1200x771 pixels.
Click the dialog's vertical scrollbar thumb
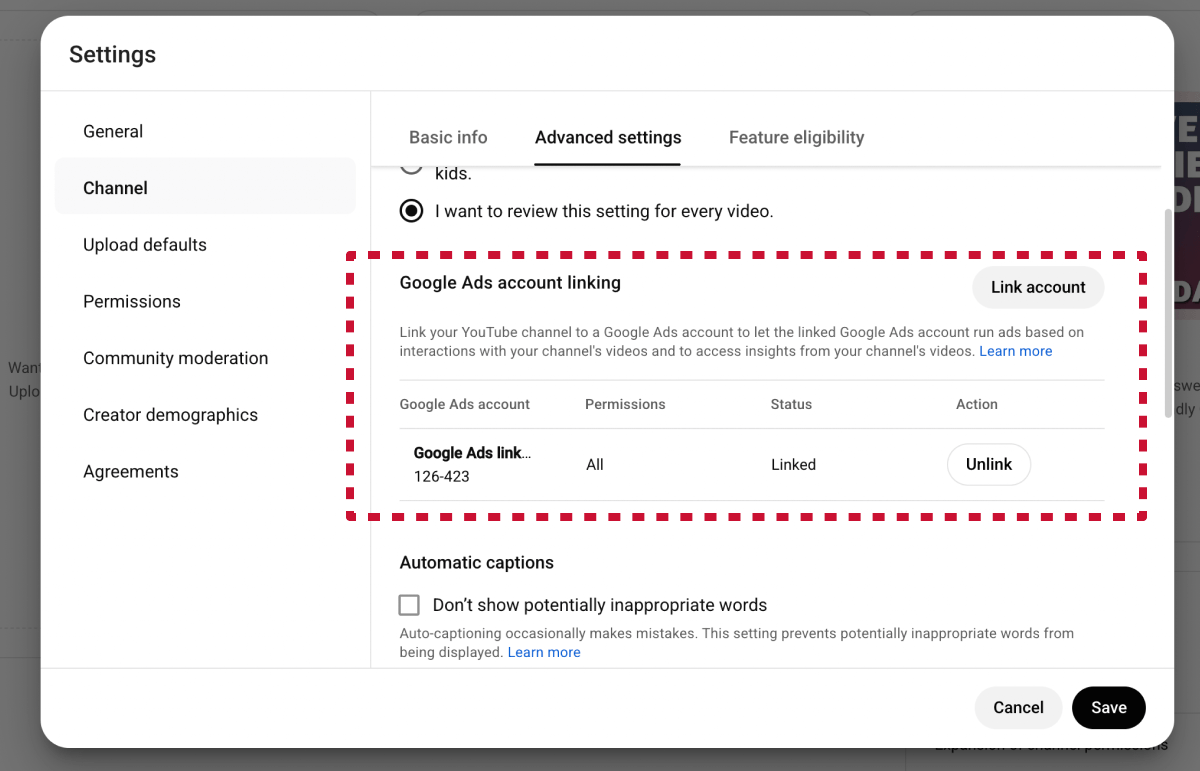coord(1168,313)
